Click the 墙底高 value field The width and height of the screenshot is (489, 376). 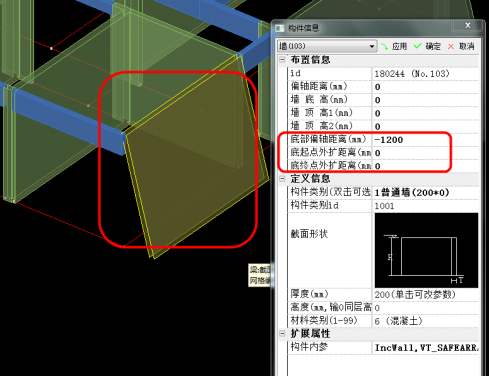point(425,100)
